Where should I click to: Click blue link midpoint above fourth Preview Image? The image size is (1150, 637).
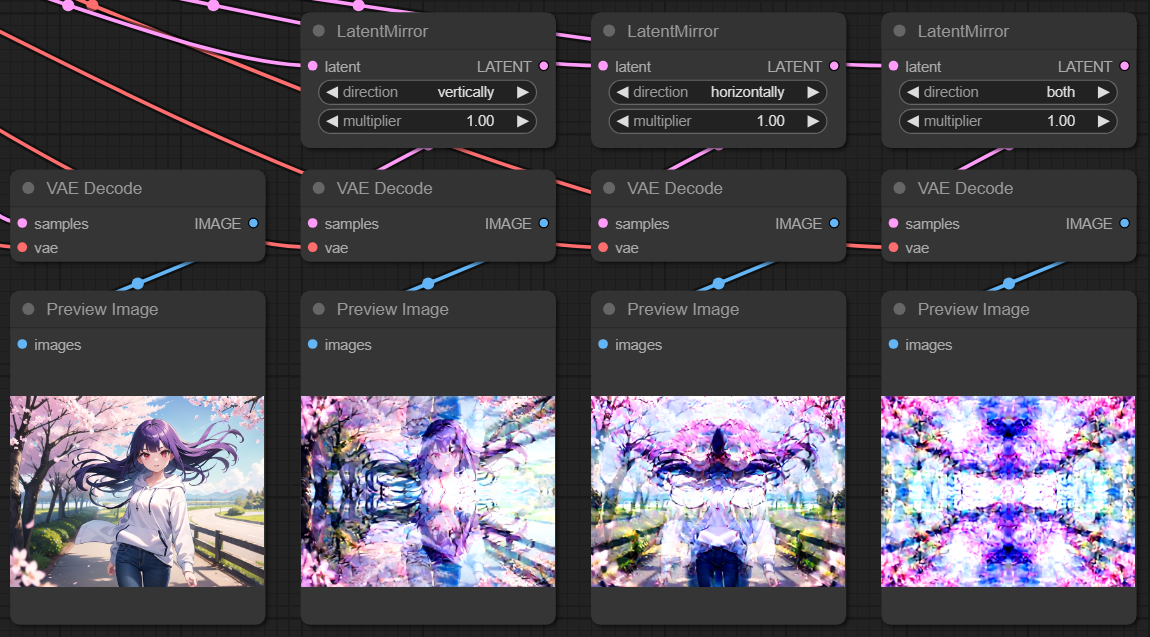pos(1009,283)
